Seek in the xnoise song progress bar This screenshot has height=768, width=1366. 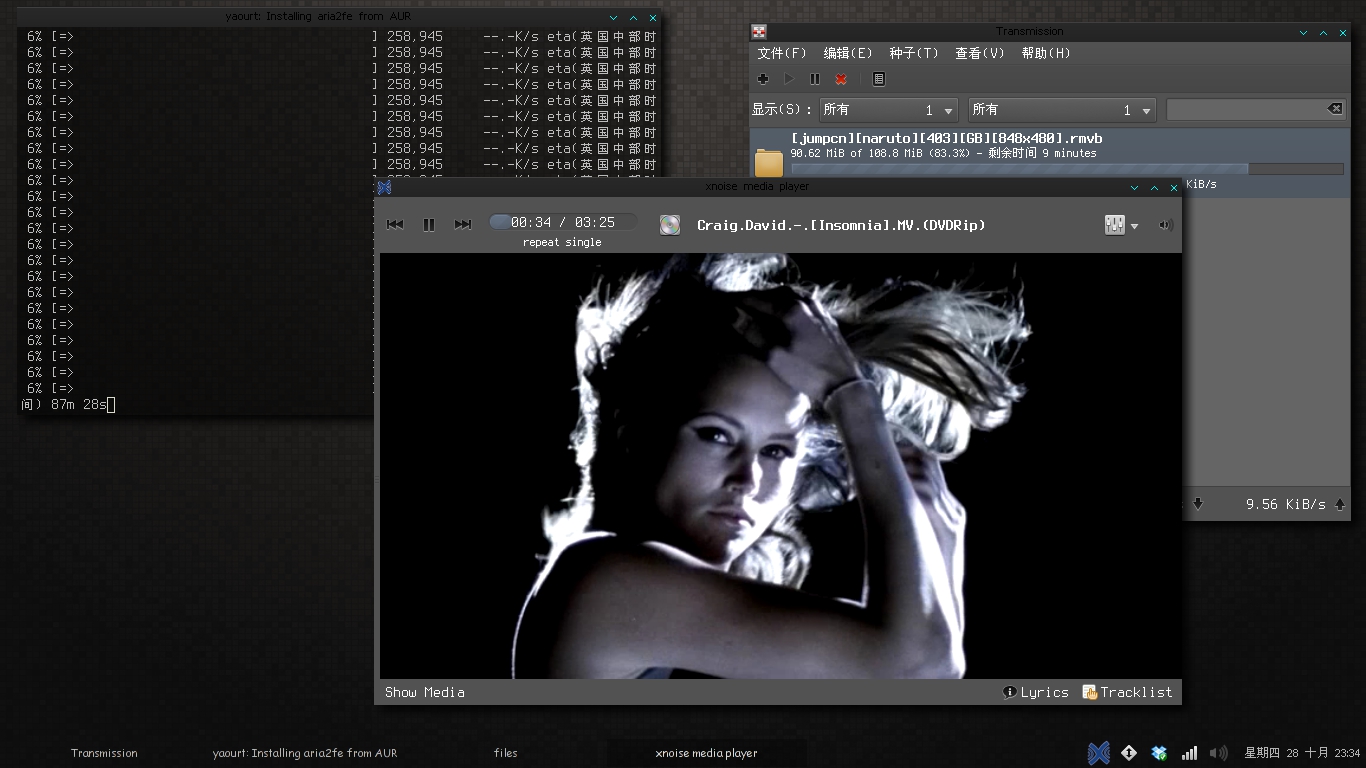click(562, 222)
